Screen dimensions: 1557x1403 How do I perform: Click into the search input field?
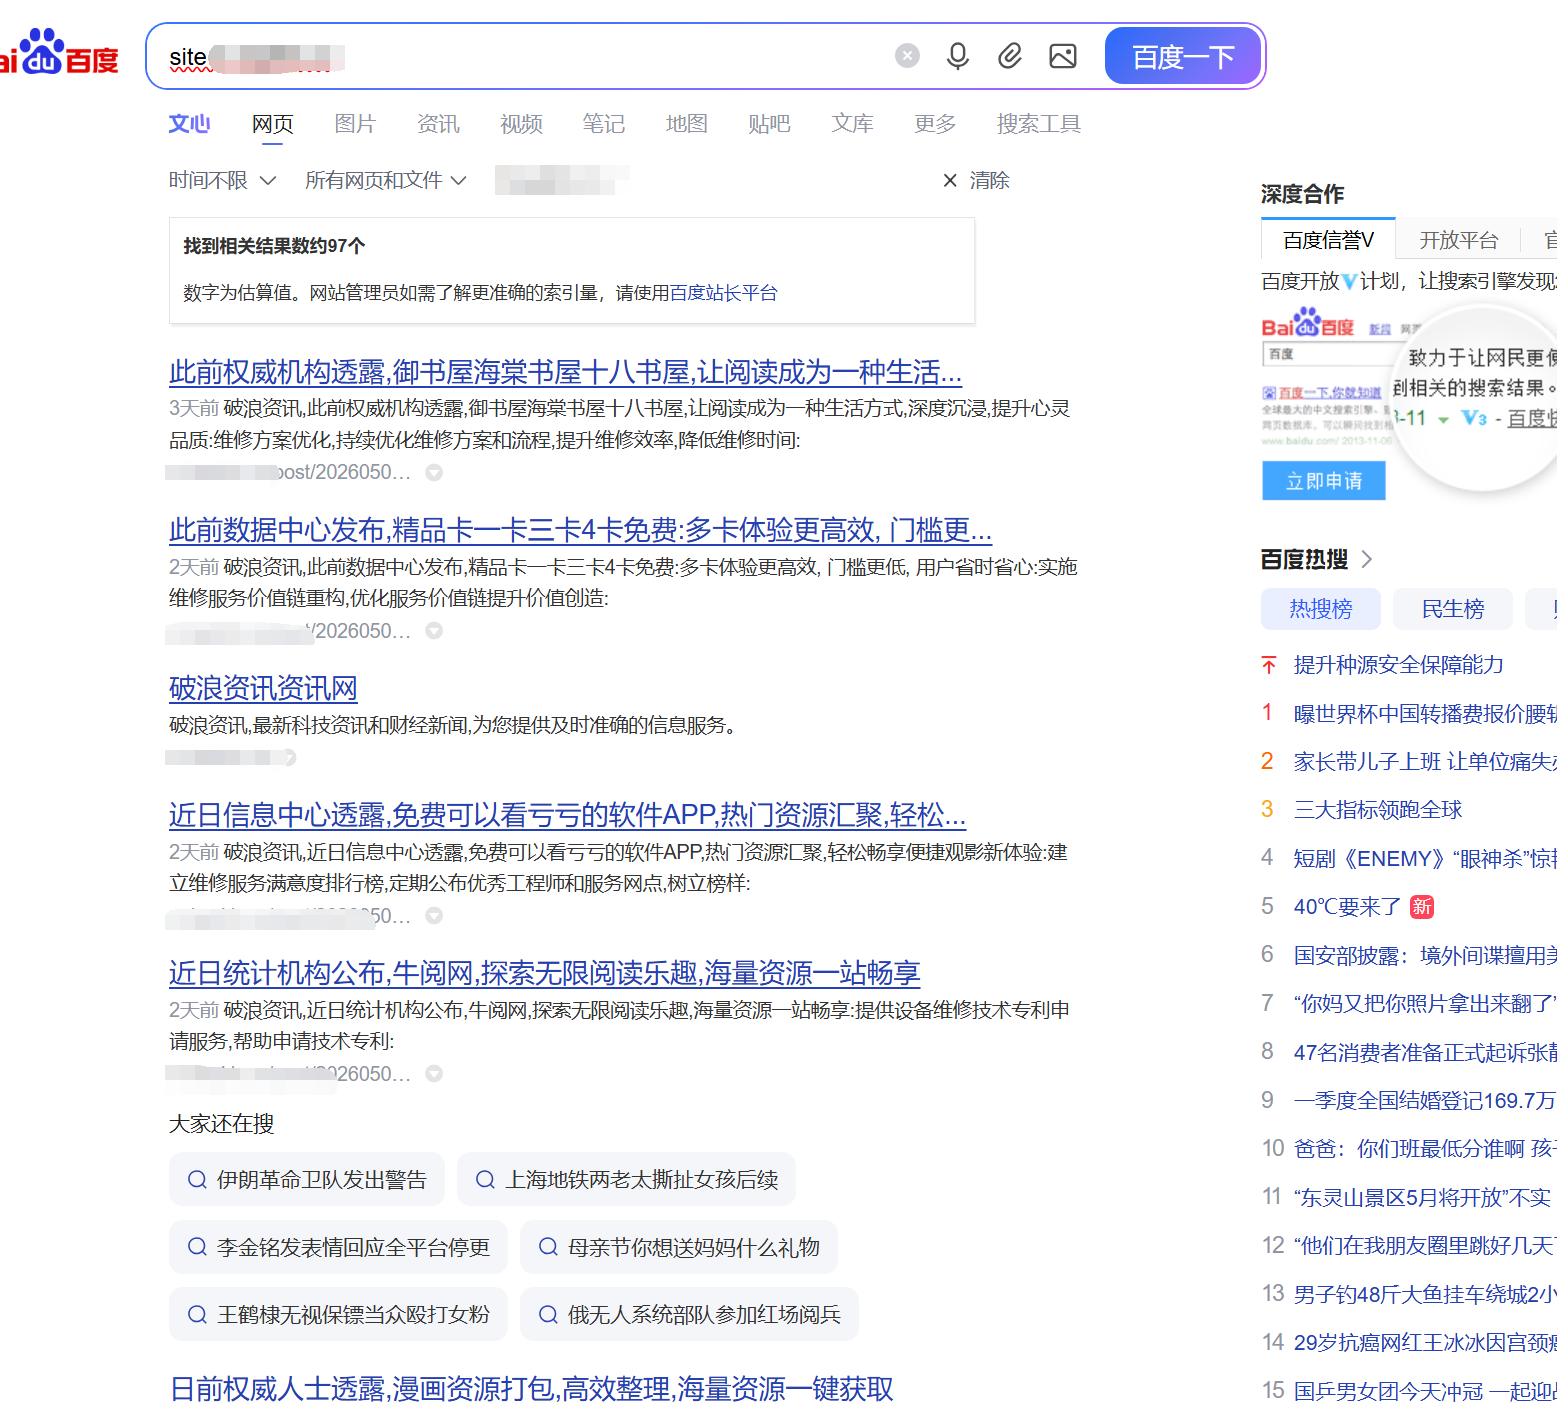pyautogui.click(x=520, y=57)
